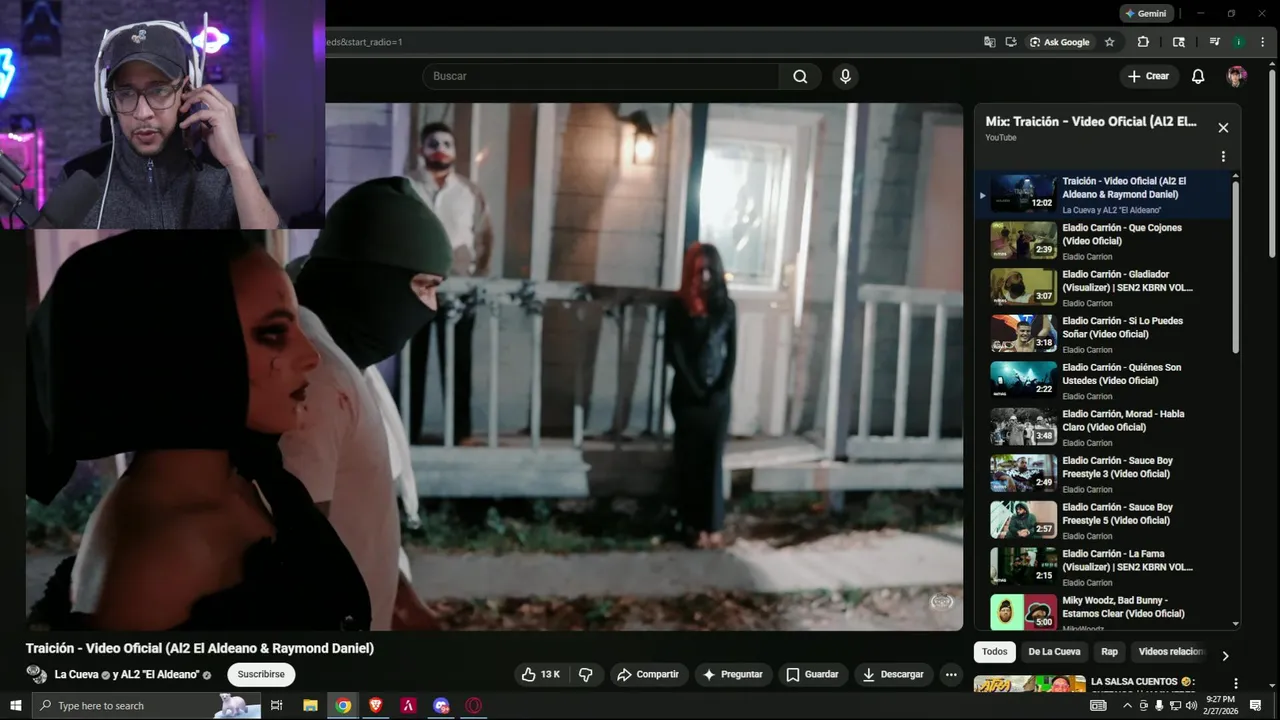Open Windows Start menu
The height and width of the screenshot is (720, 1280).
click(x=15, y=706)
